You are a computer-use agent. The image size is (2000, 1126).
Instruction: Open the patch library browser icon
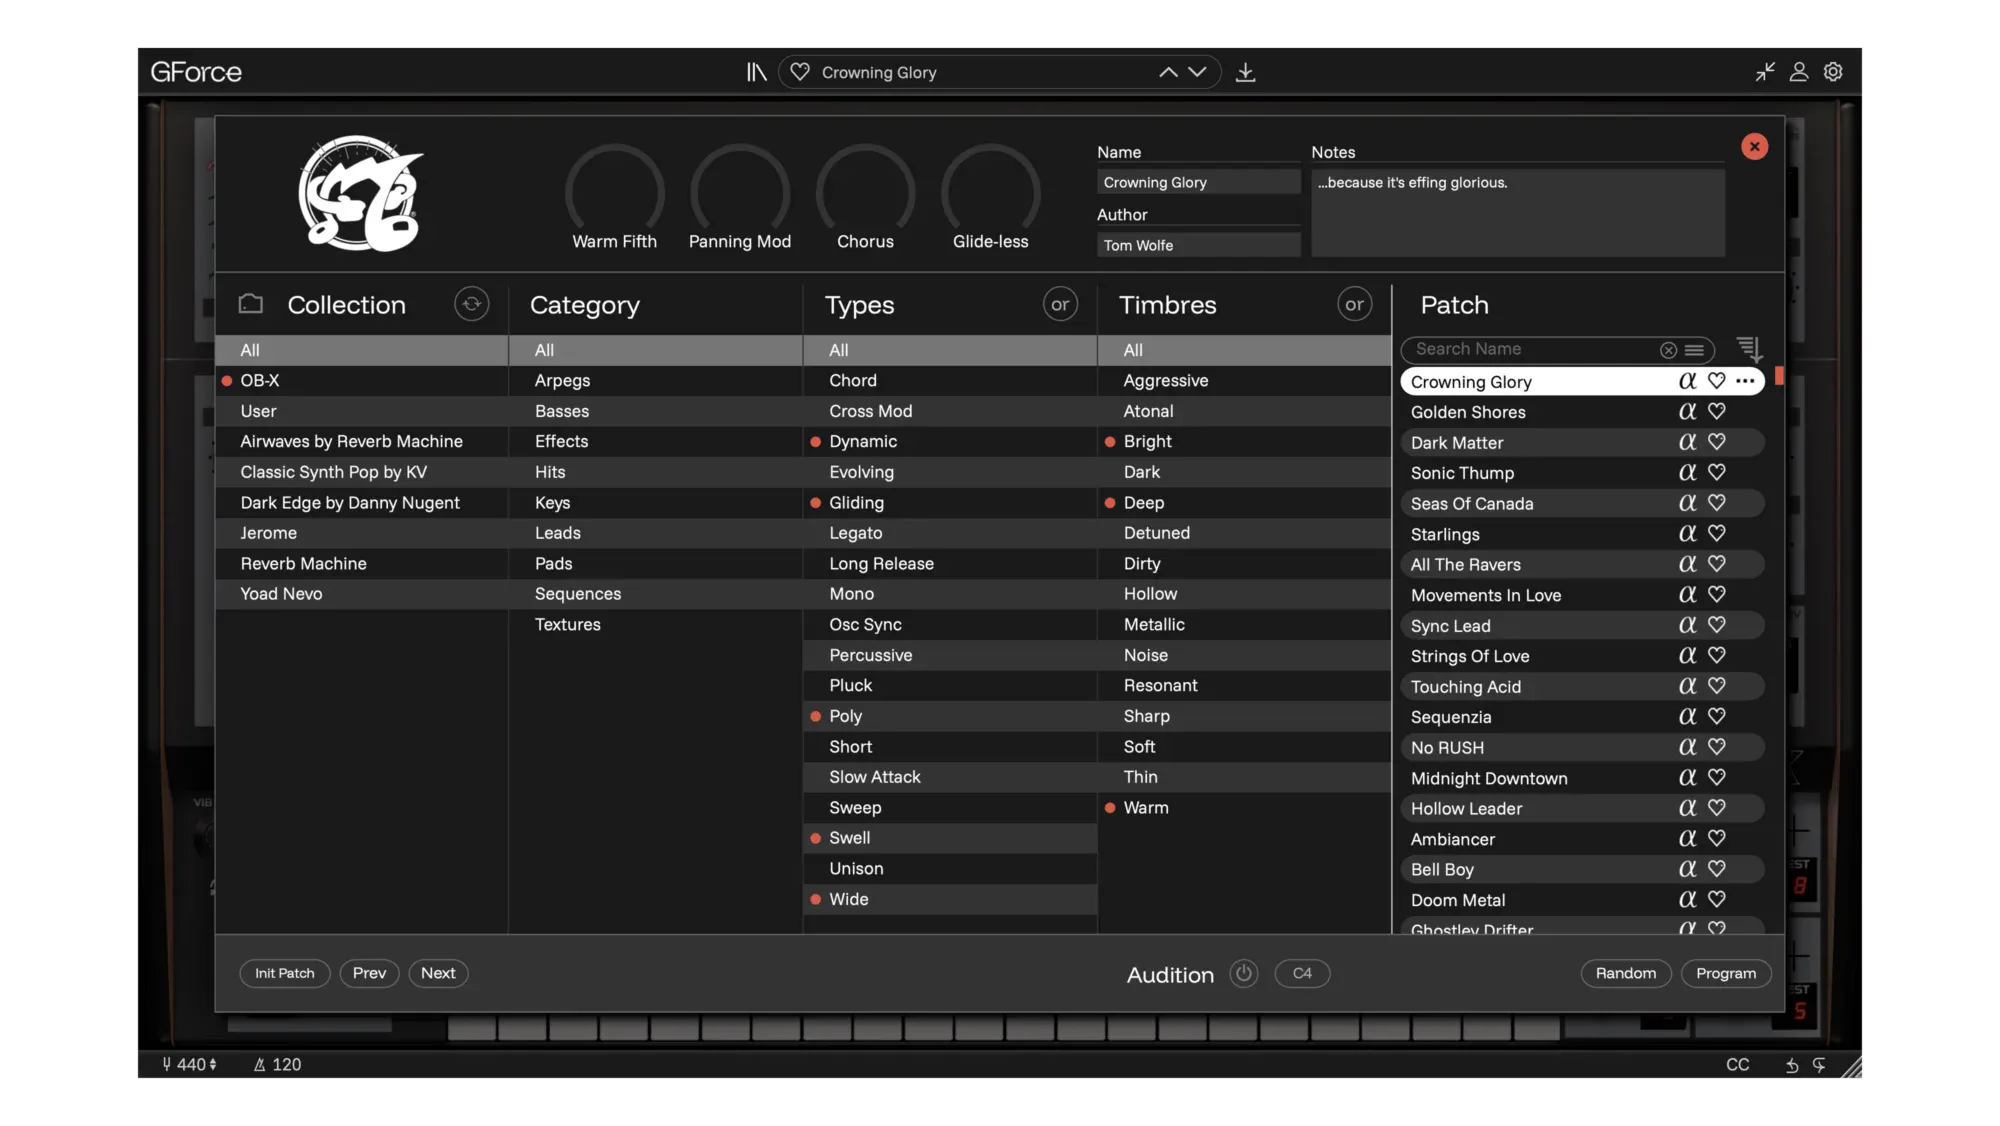click(x=756, y=72)
